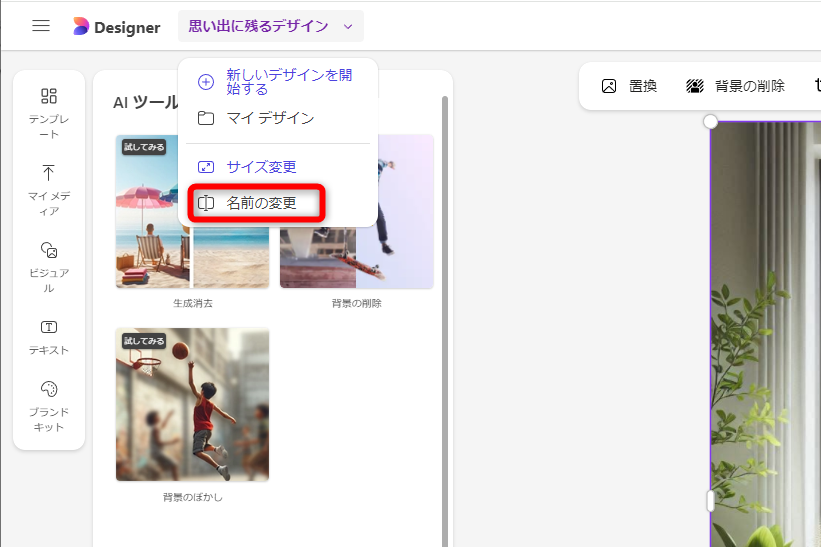This screenshot has width=821, height=547.
Task: Click the AI tools panel scrollbar
Action: [x=445, y=321]
